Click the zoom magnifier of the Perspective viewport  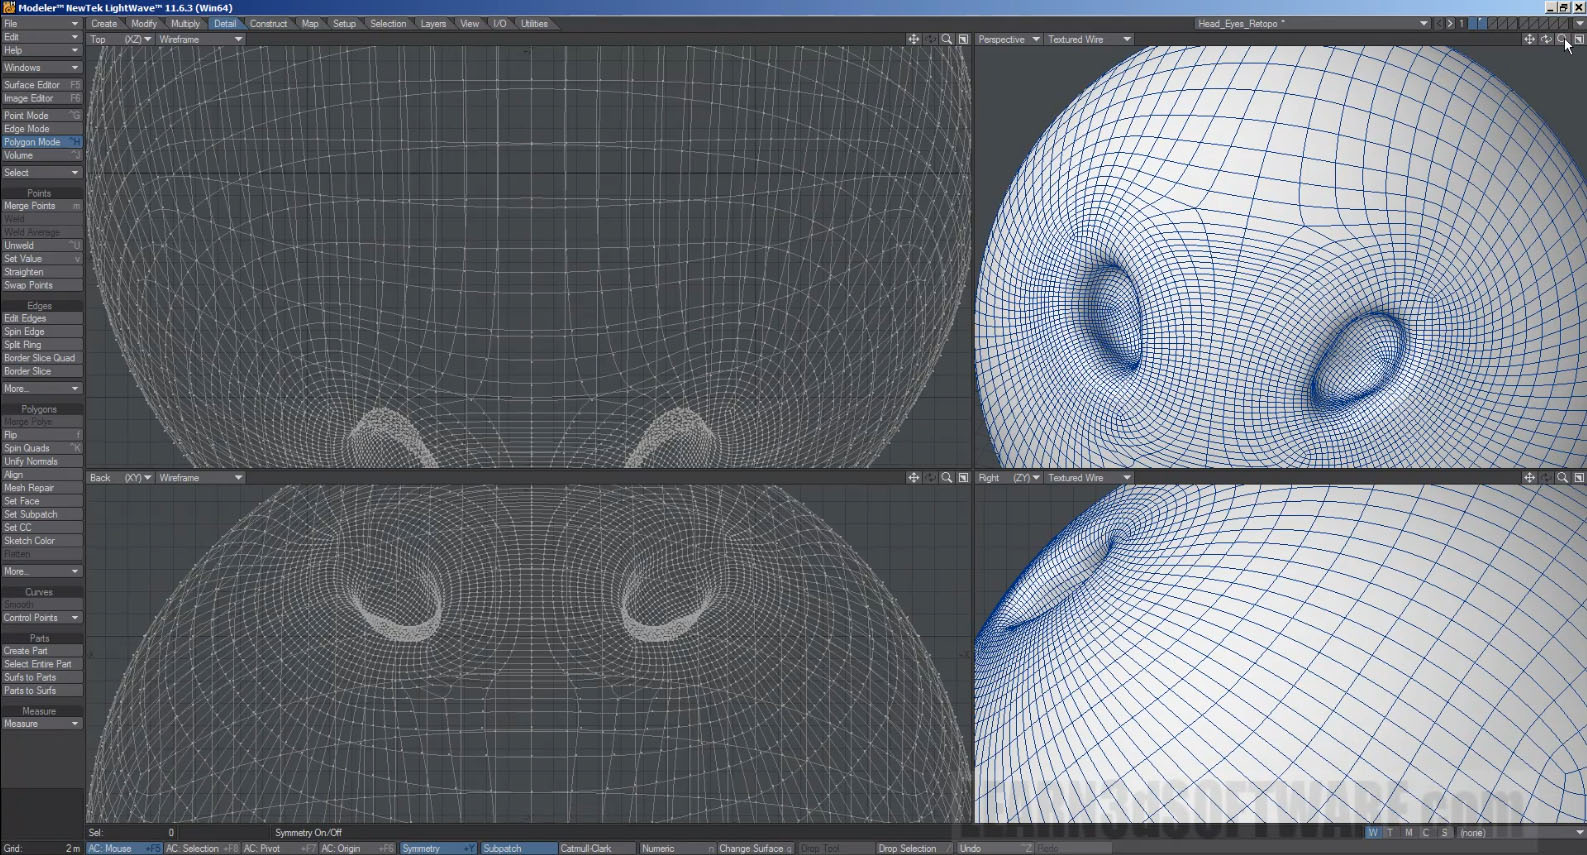[1562, 40]
